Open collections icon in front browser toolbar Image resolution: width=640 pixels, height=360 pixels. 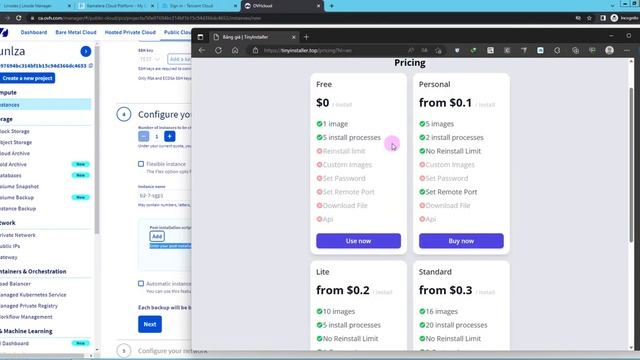tap(576, 50)
